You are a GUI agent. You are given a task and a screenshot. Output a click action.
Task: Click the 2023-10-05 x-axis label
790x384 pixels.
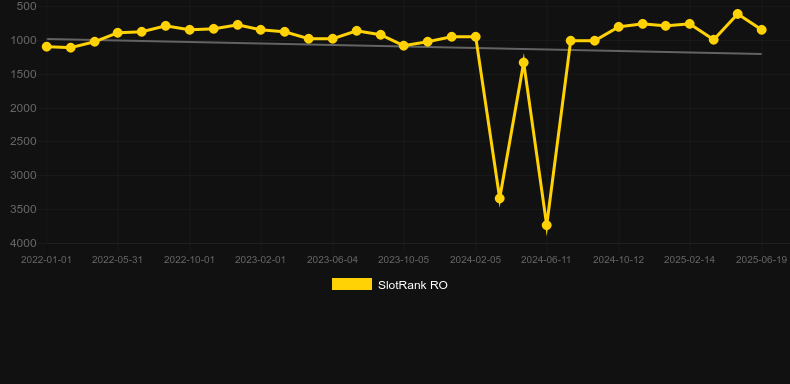tap(404, 260)
